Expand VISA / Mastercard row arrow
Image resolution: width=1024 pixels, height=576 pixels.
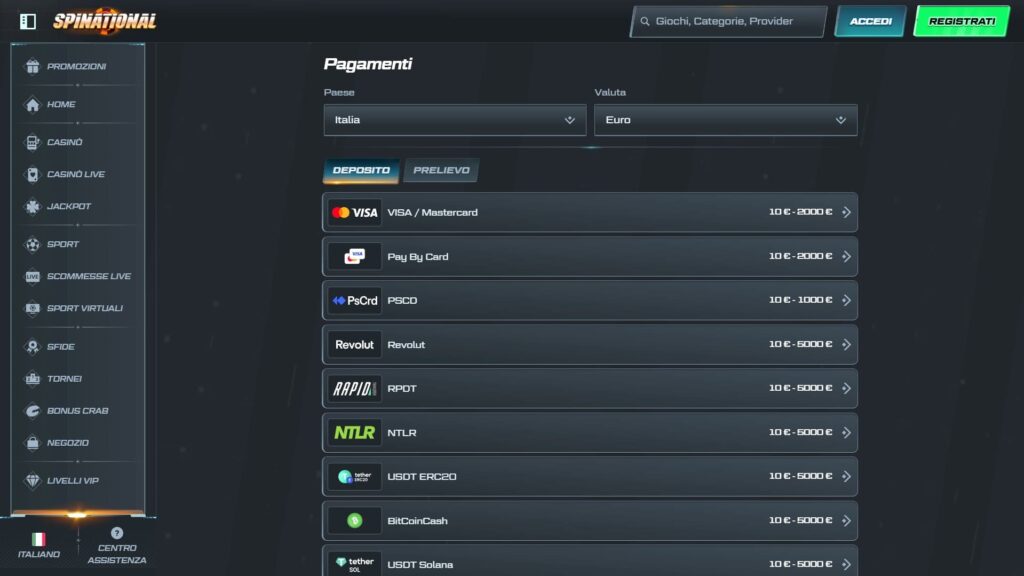click(x=846, y=212)
